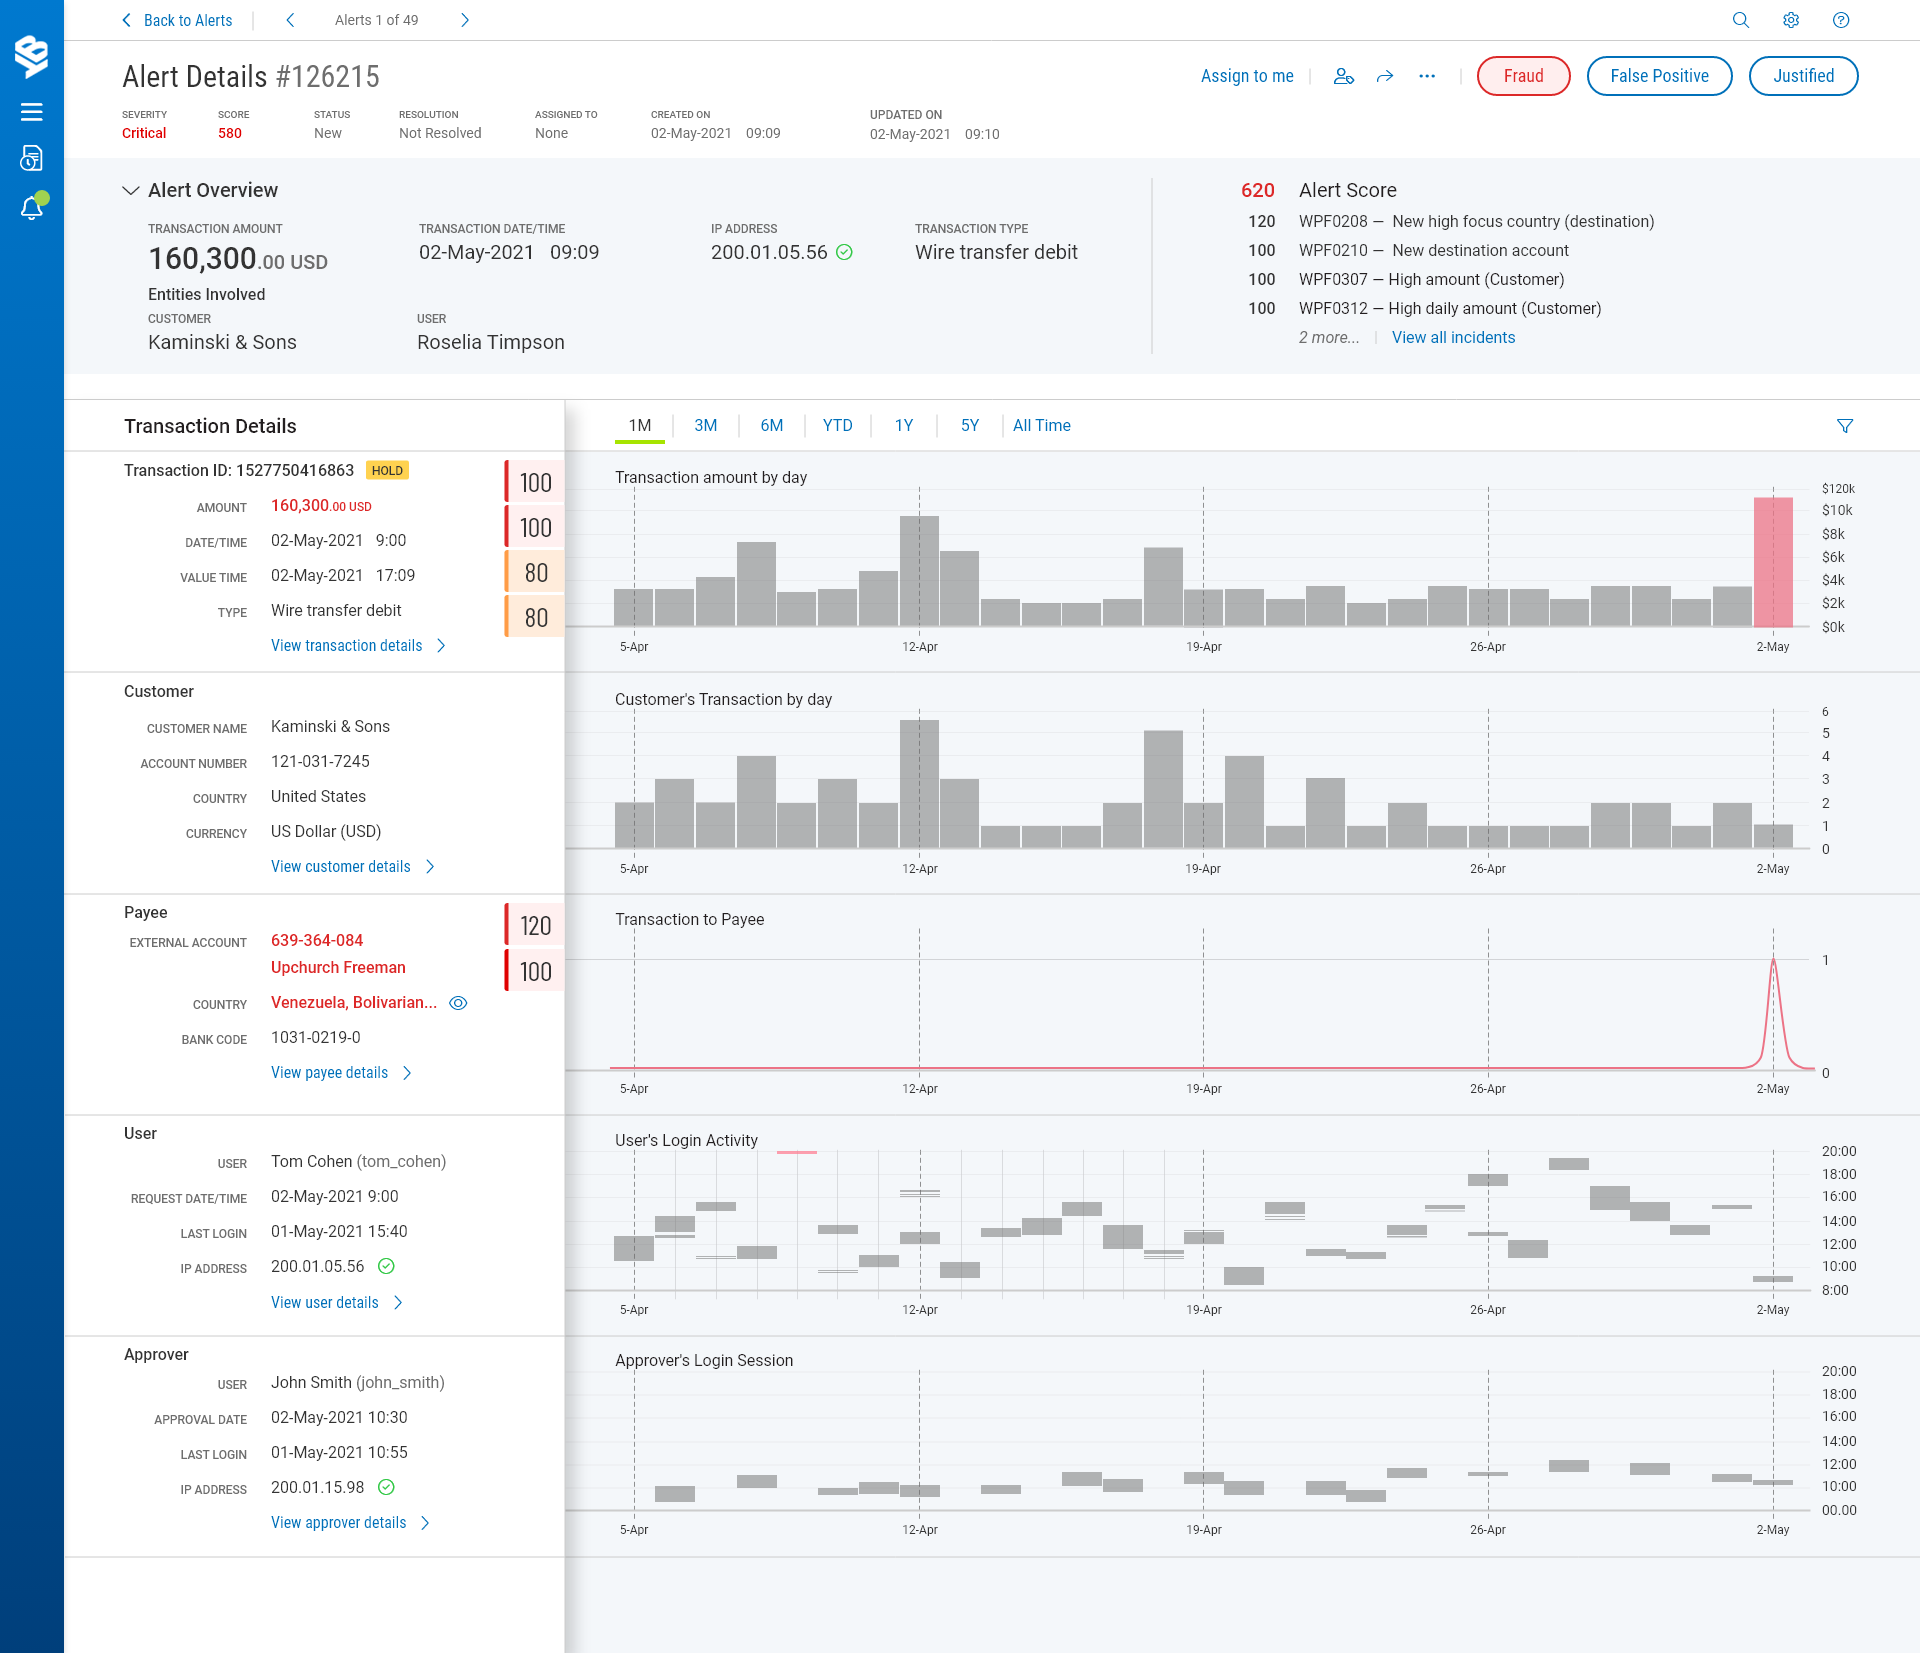Click the search magnifier icon
Image resolution: width=1920 pixels, height=1653 pixels.
point(1740,20)
